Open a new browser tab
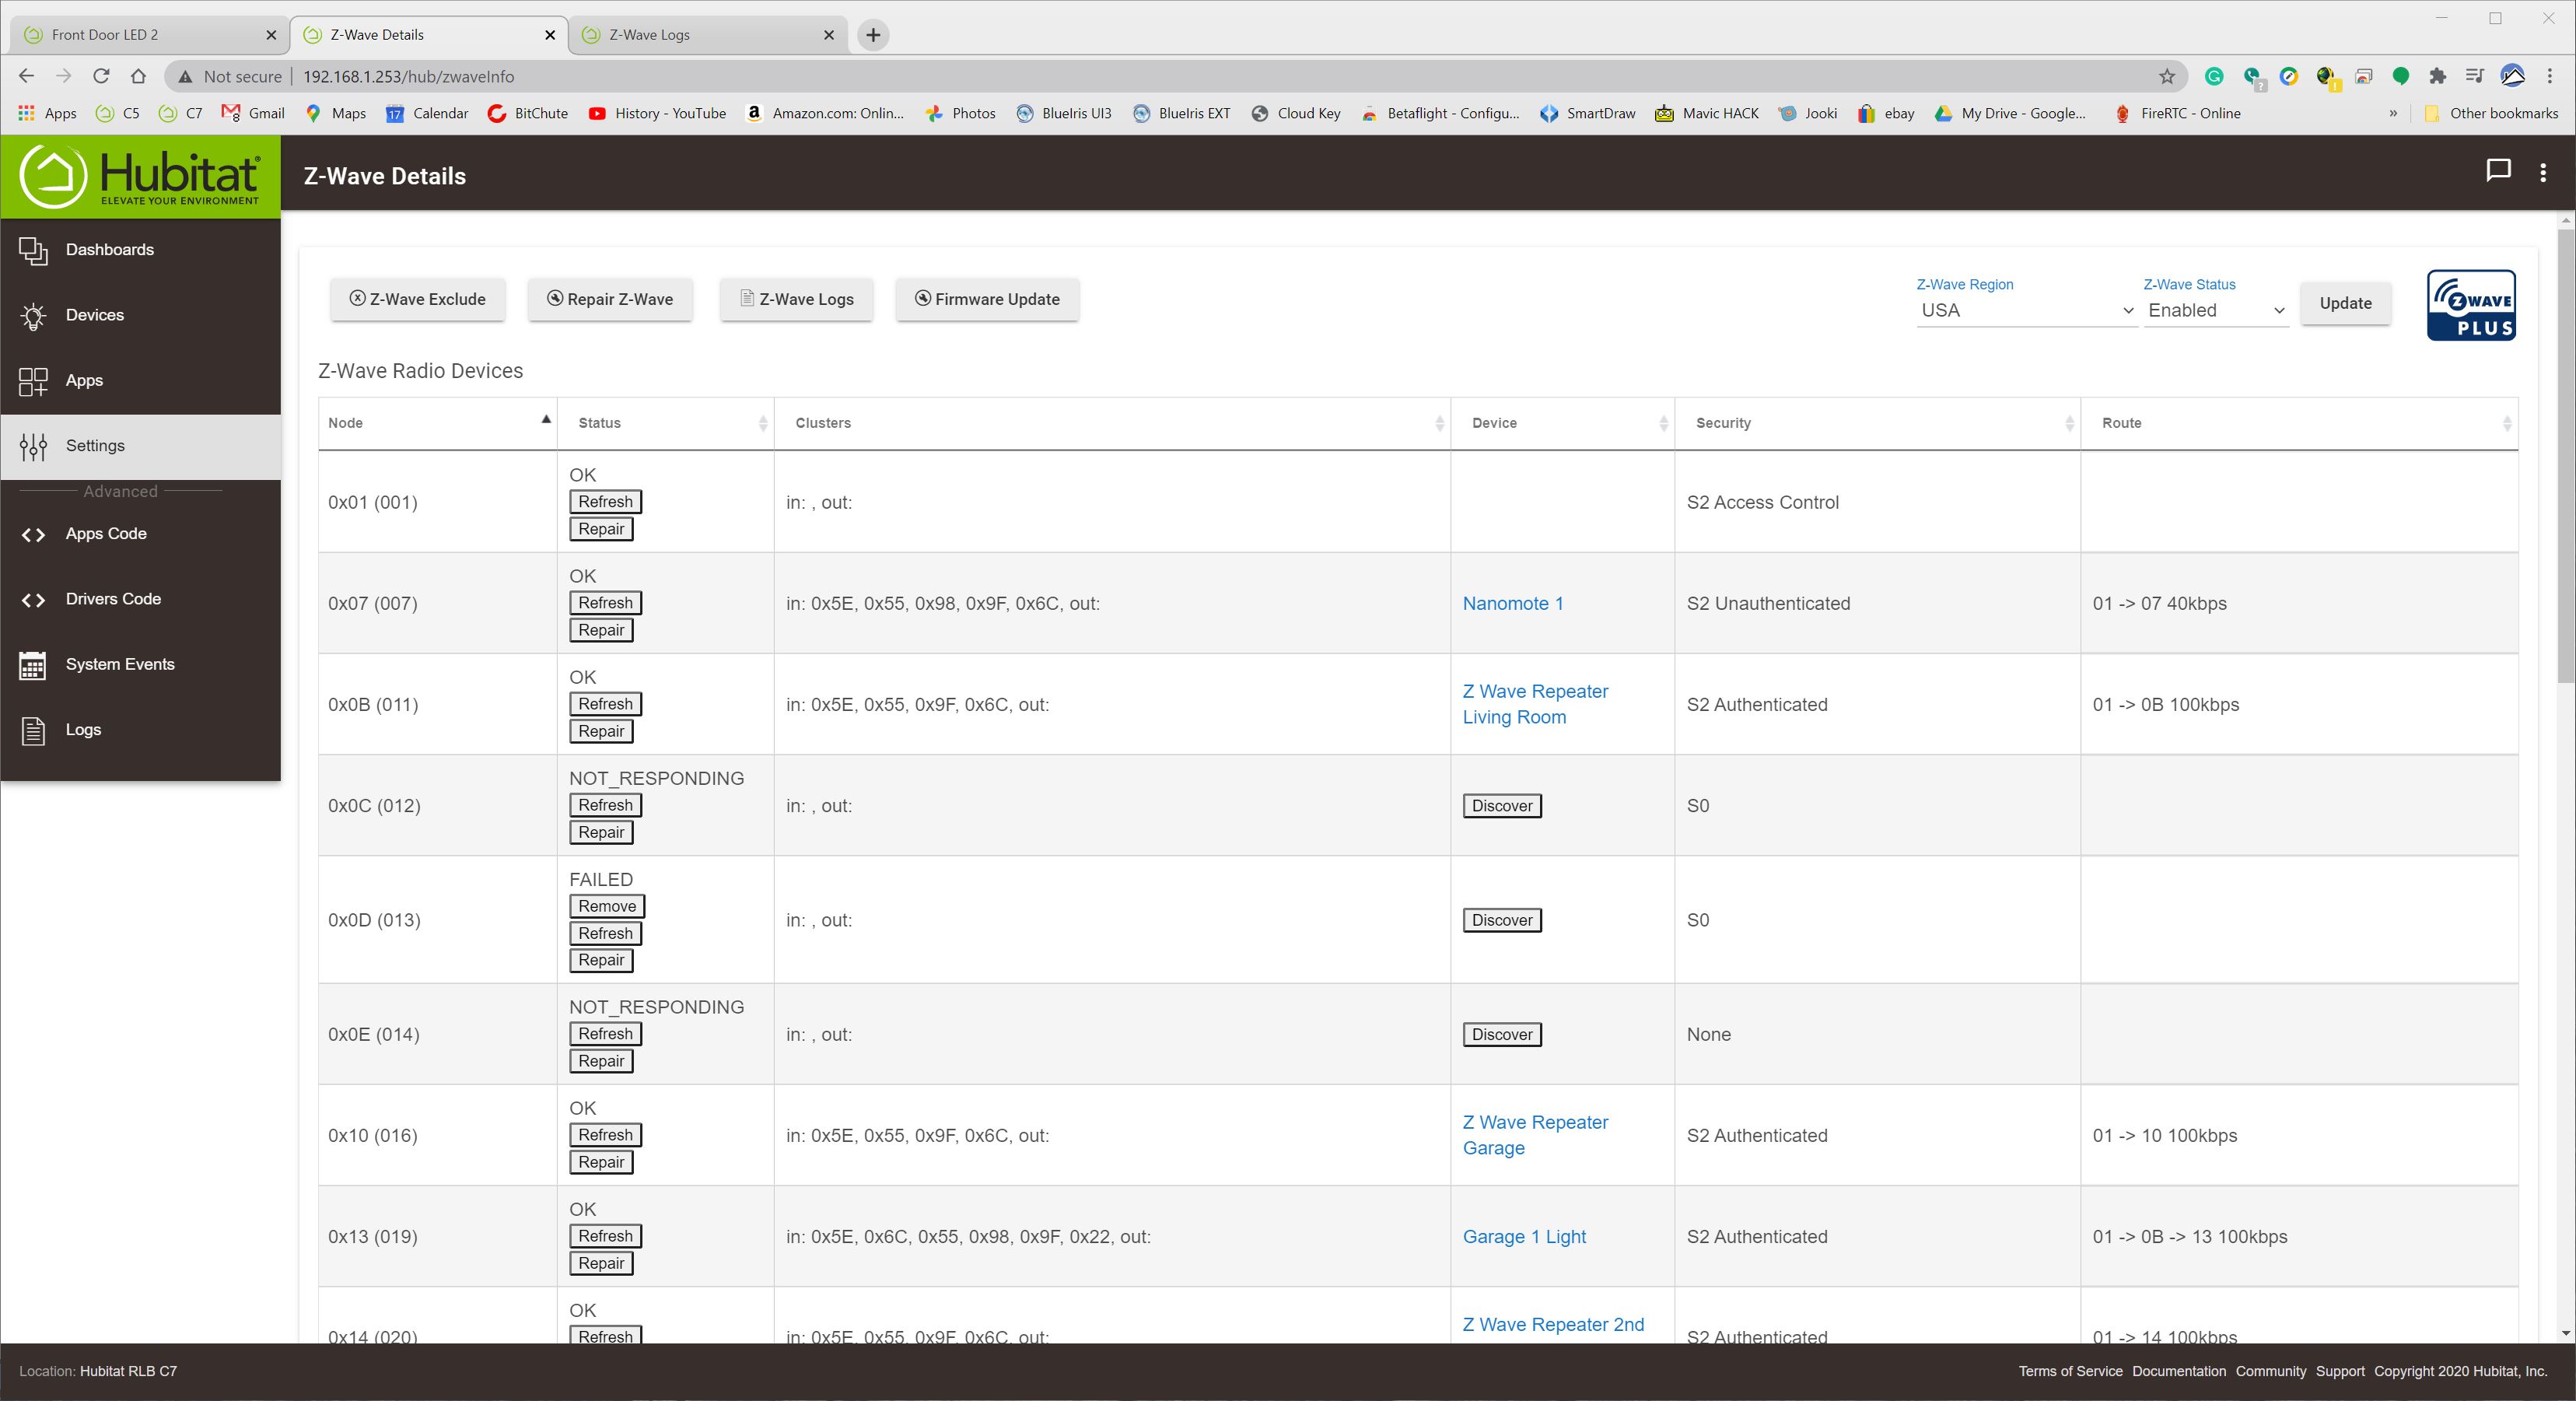2576x1401 pixels. tap(873, 35)
